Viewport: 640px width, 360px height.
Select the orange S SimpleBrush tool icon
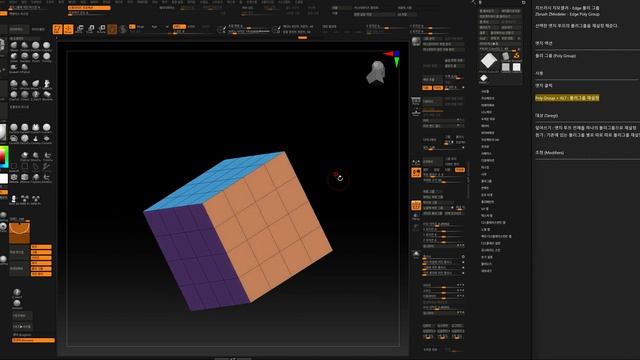point(516,56)
